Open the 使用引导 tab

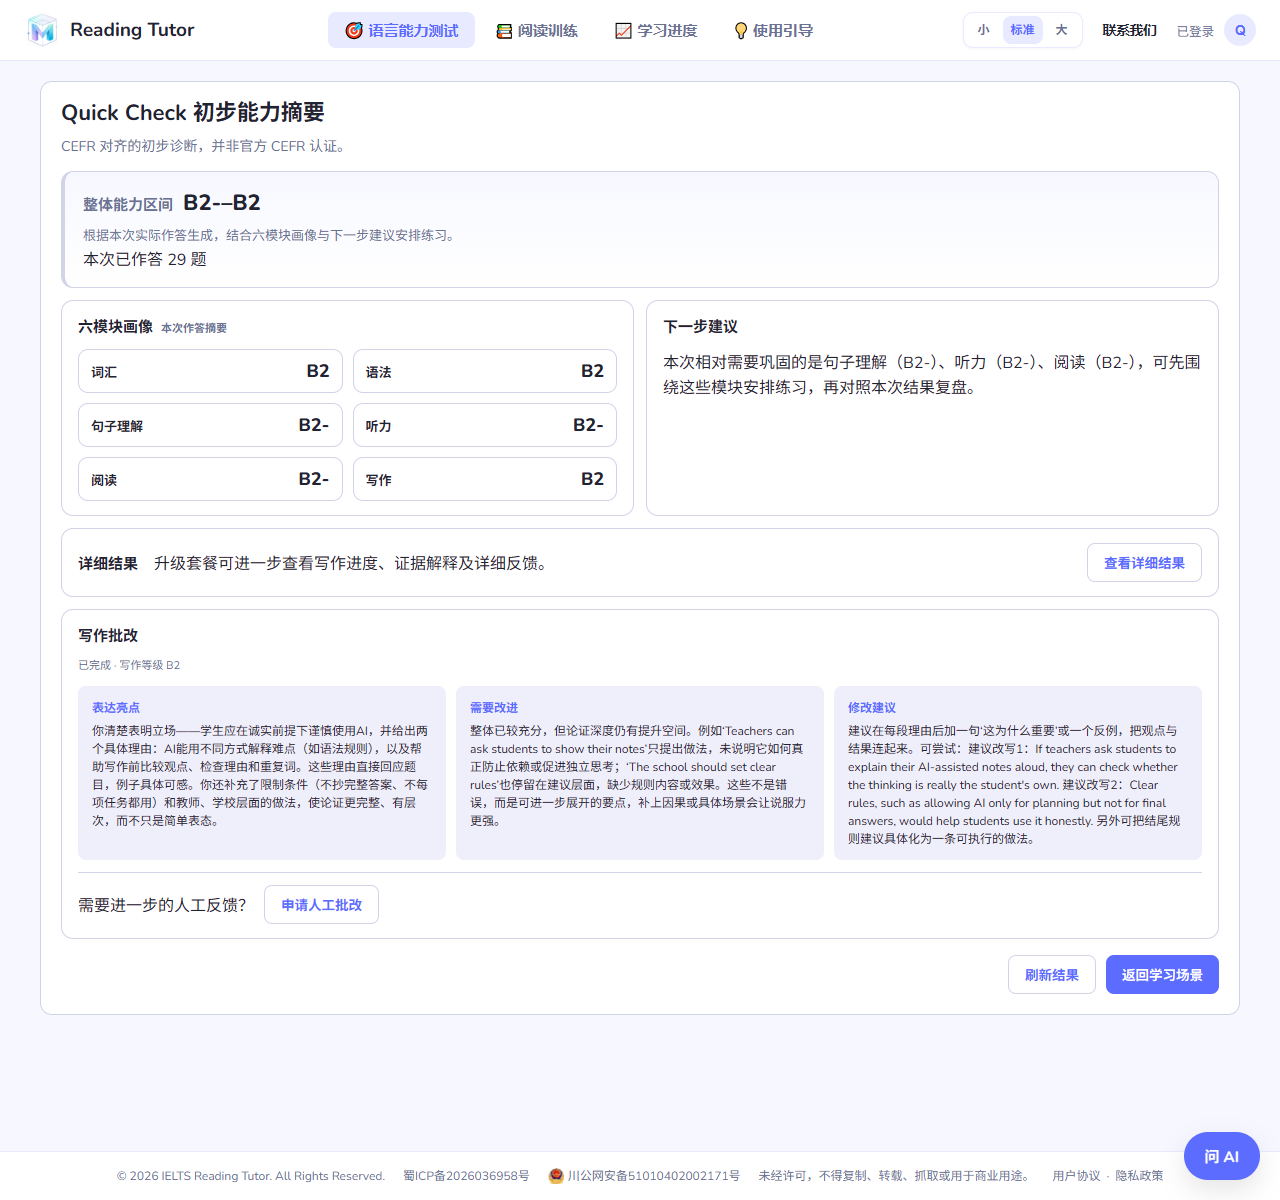[x=773, y=31]
